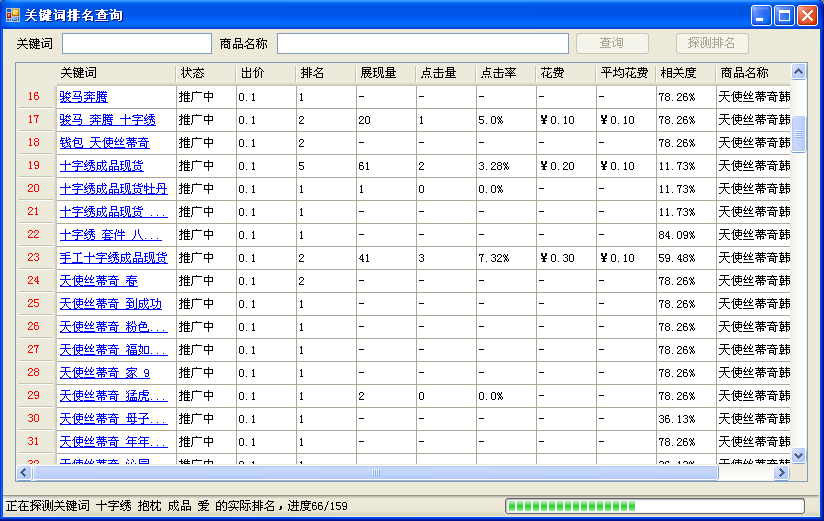Sort by the 相关度 column header
This screenshot has width=824, height=521.
[685, 73]
